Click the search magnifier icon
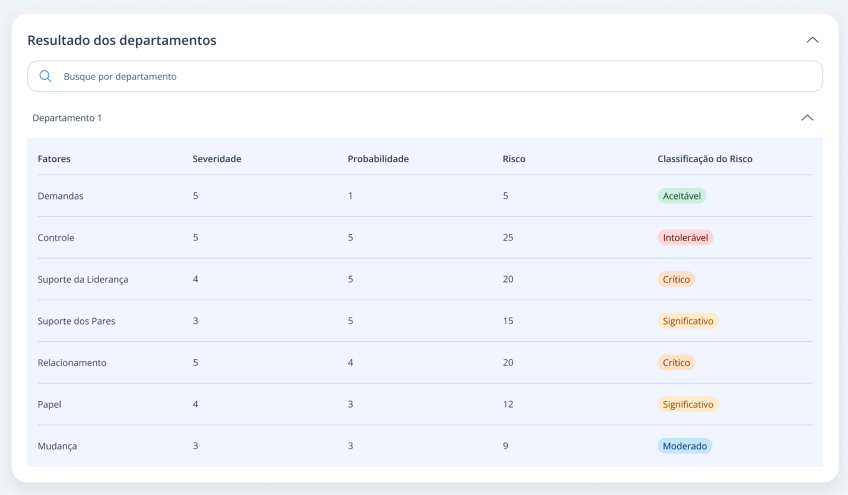848x495 pixels. point(45,76)
